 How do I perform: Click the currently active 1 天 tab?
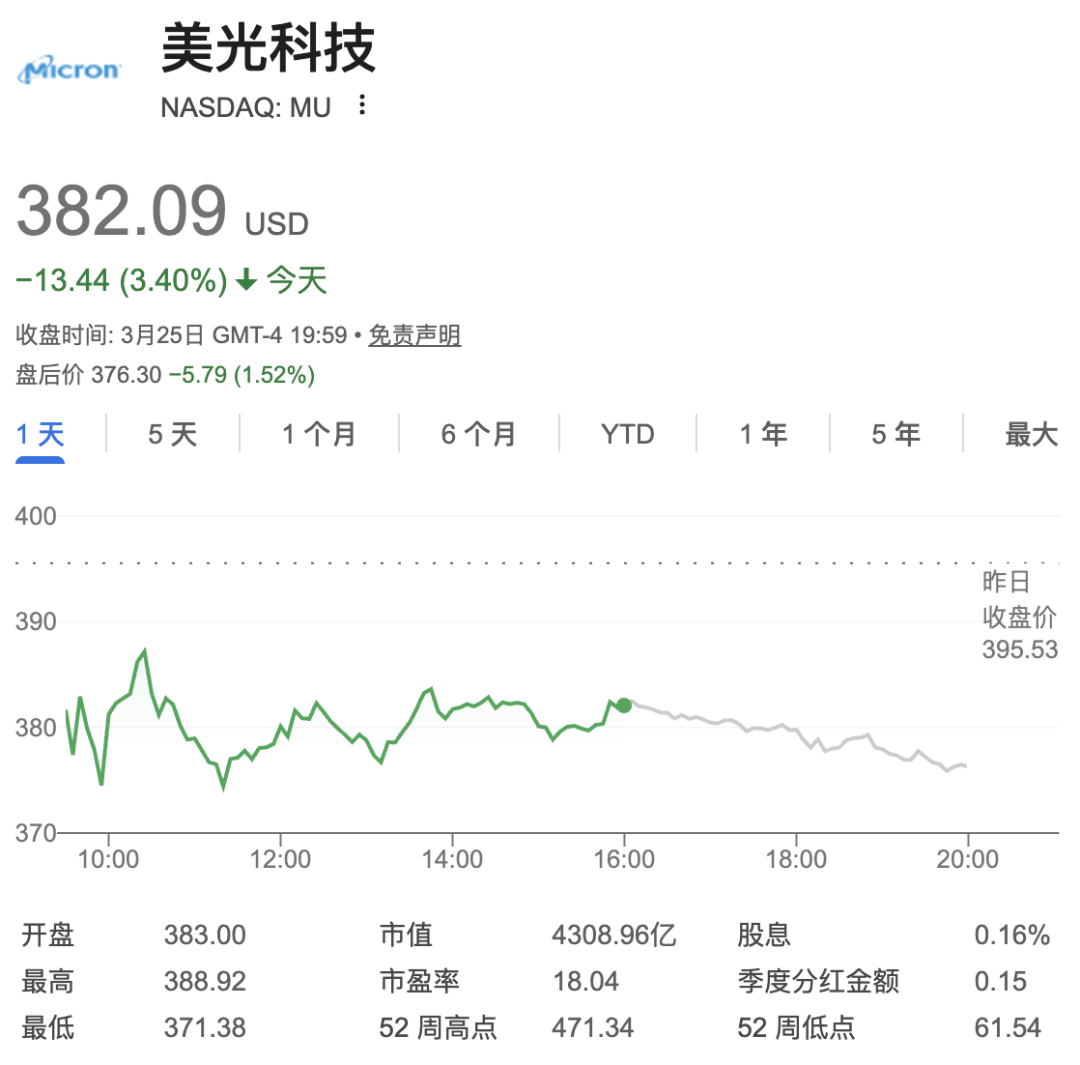coord(40,434)
